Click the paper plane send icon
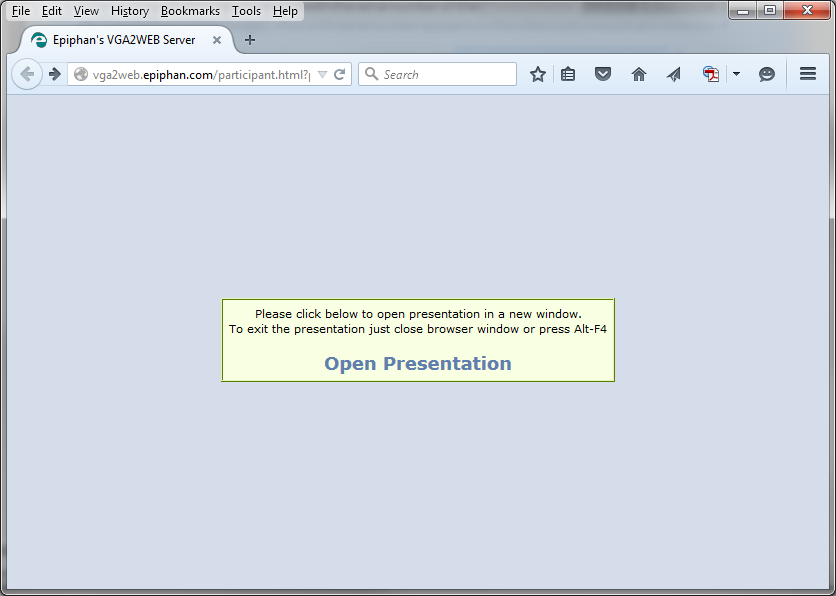This screenshot has height=596, width=836. [674, 74]
